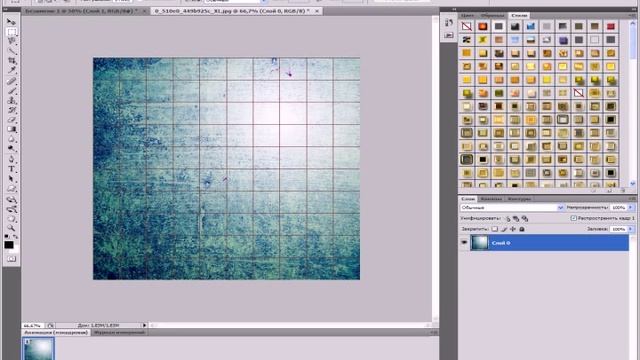
Task: Apply the red style swatch in first row
Action: click(611, 27)
